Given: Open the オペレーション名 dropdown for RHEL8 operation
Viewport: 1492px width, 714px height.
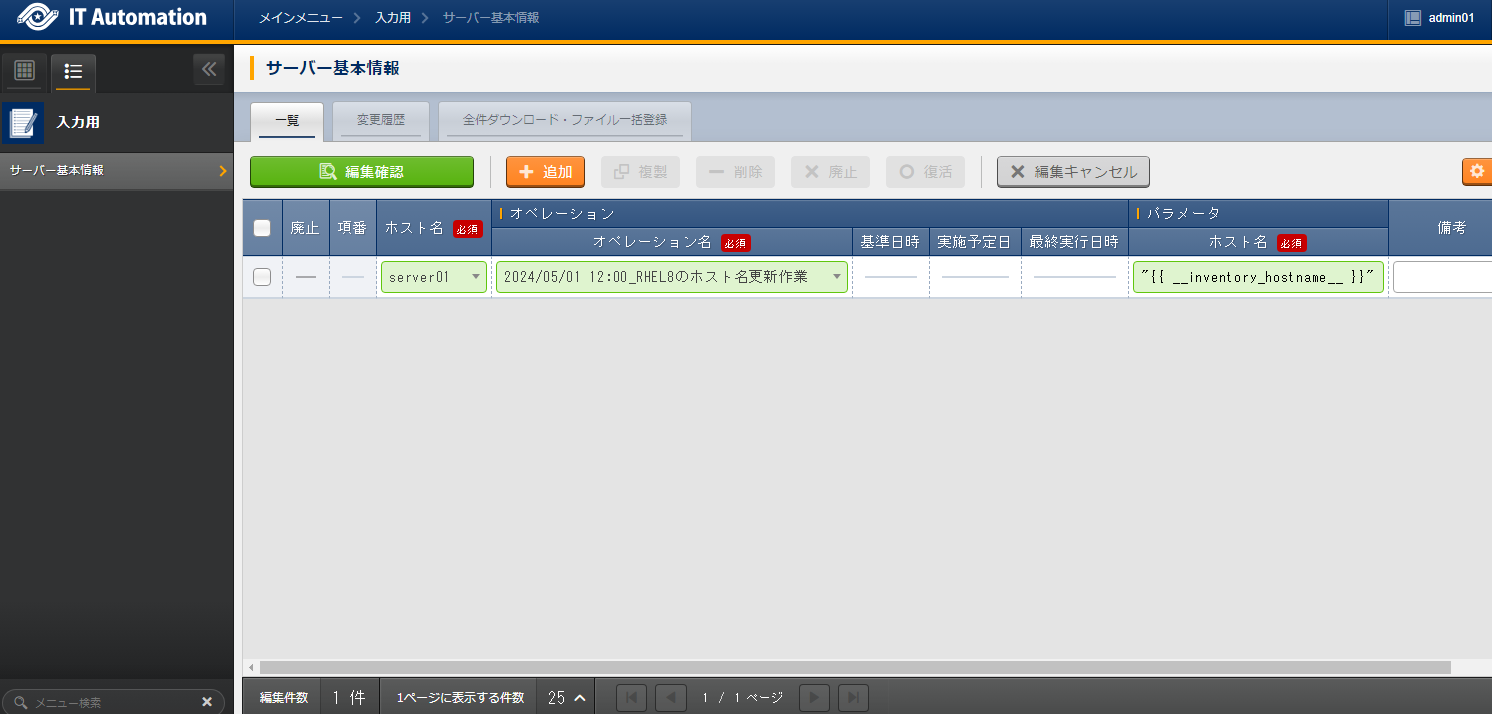Looking at the screenshot, I should pyautogui.click(x=671, y=277).
